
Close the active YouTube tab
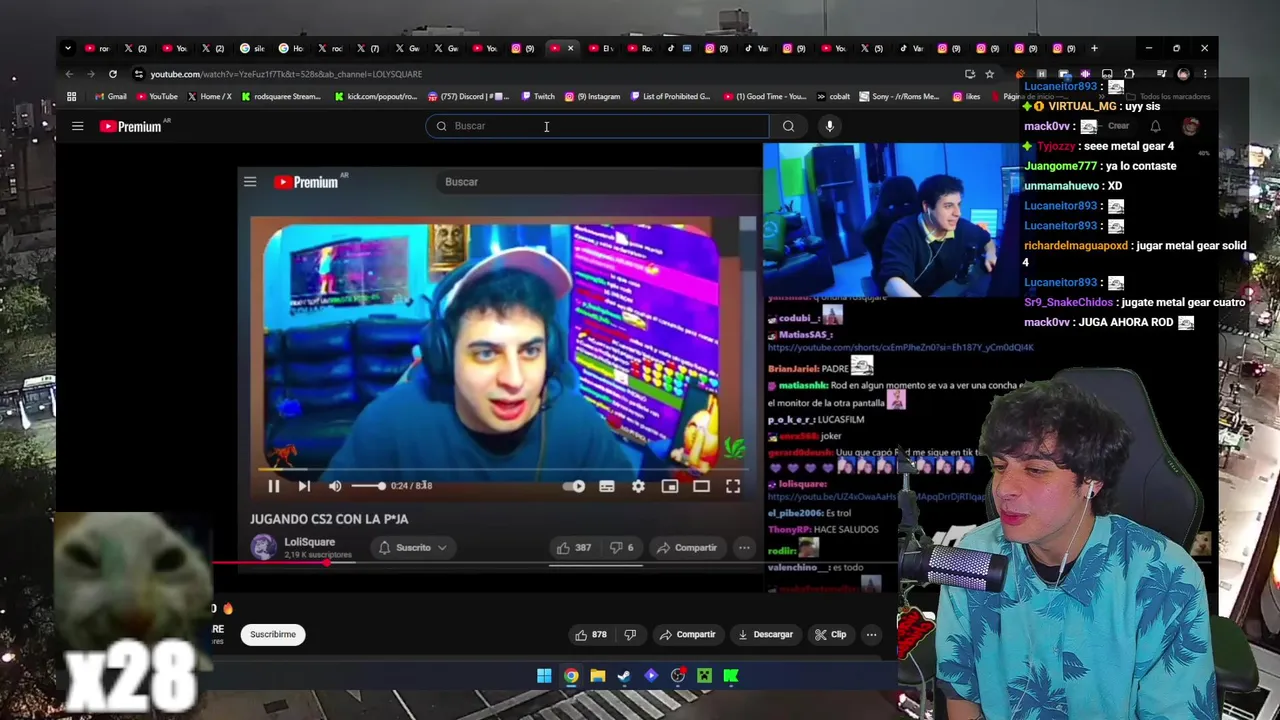(x=571, y=48)
